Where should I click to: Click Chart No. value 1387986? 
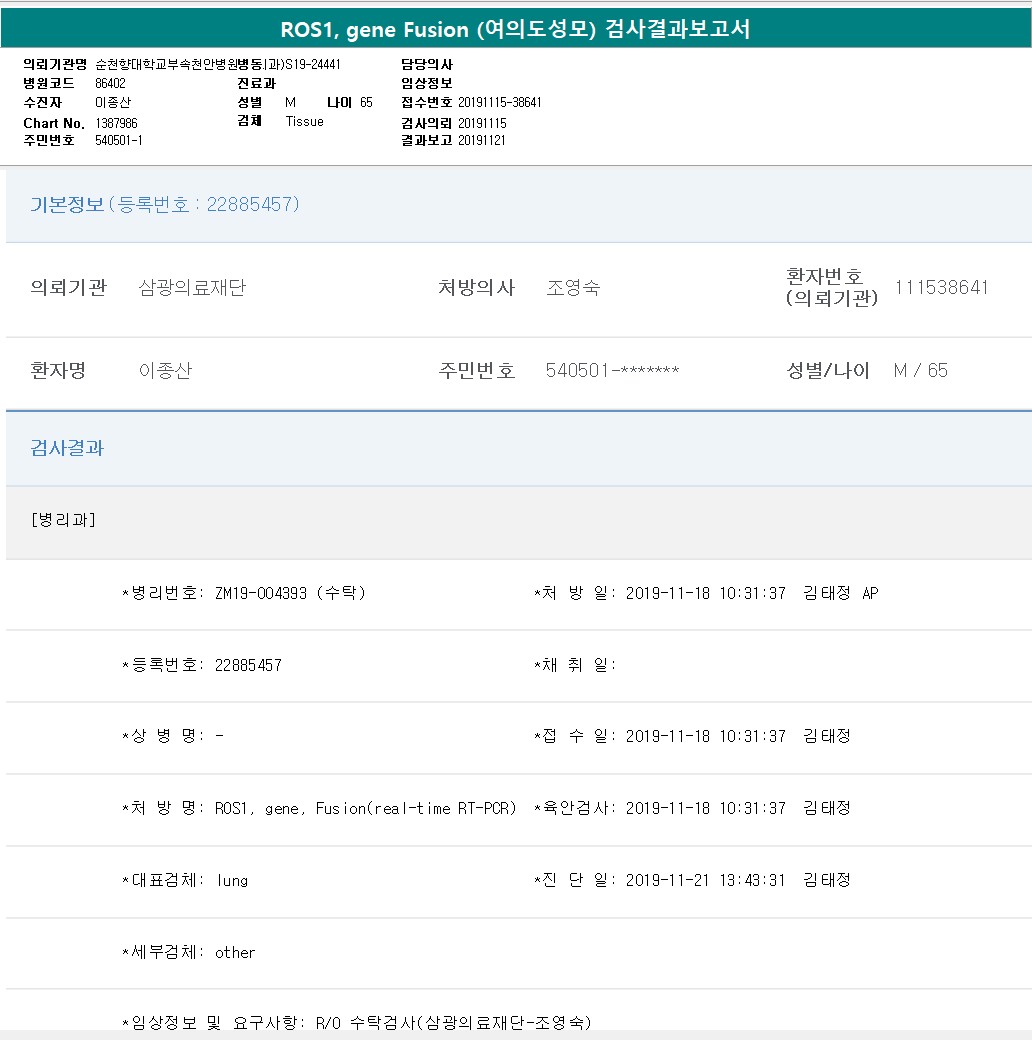(116, 122)
